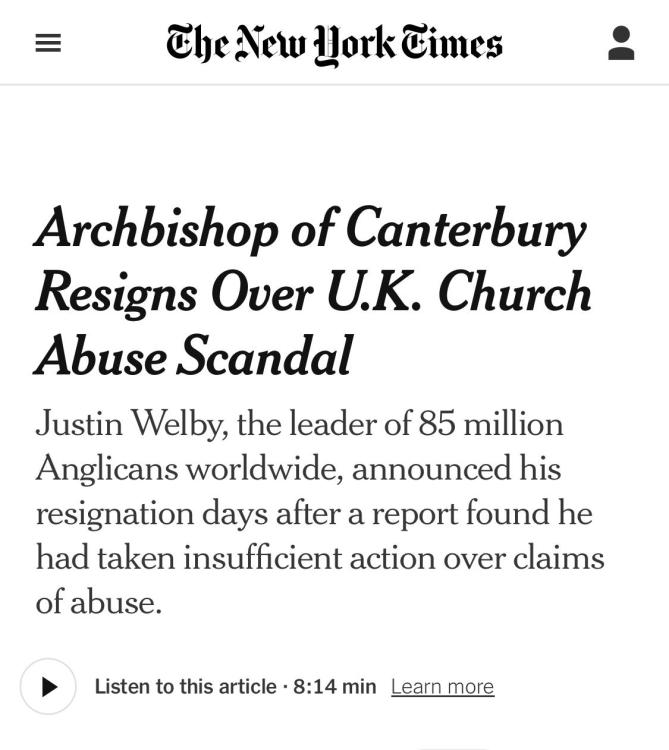Click the account profile icon
This screenshot has width=669, height=750.
point(621,43)
